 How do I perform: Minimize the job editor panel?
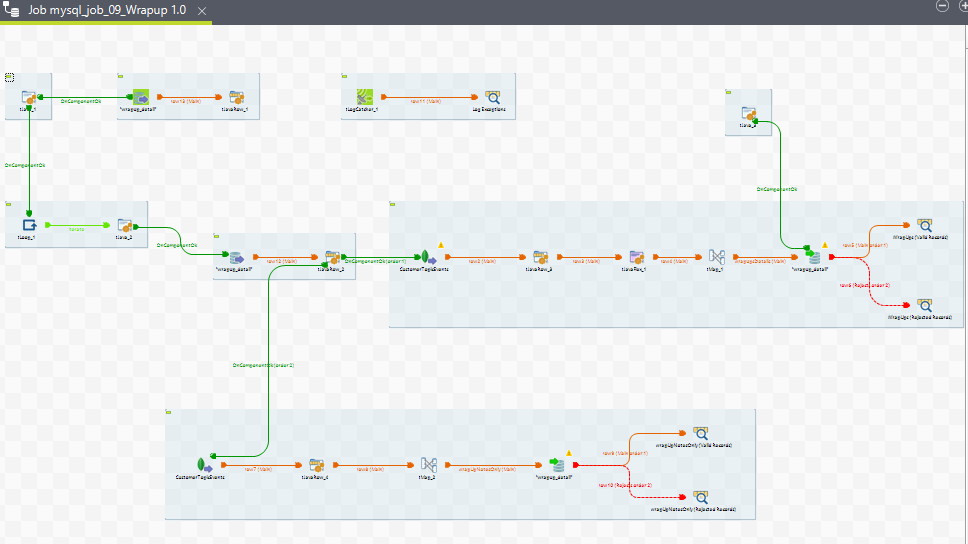coord(942,6)
